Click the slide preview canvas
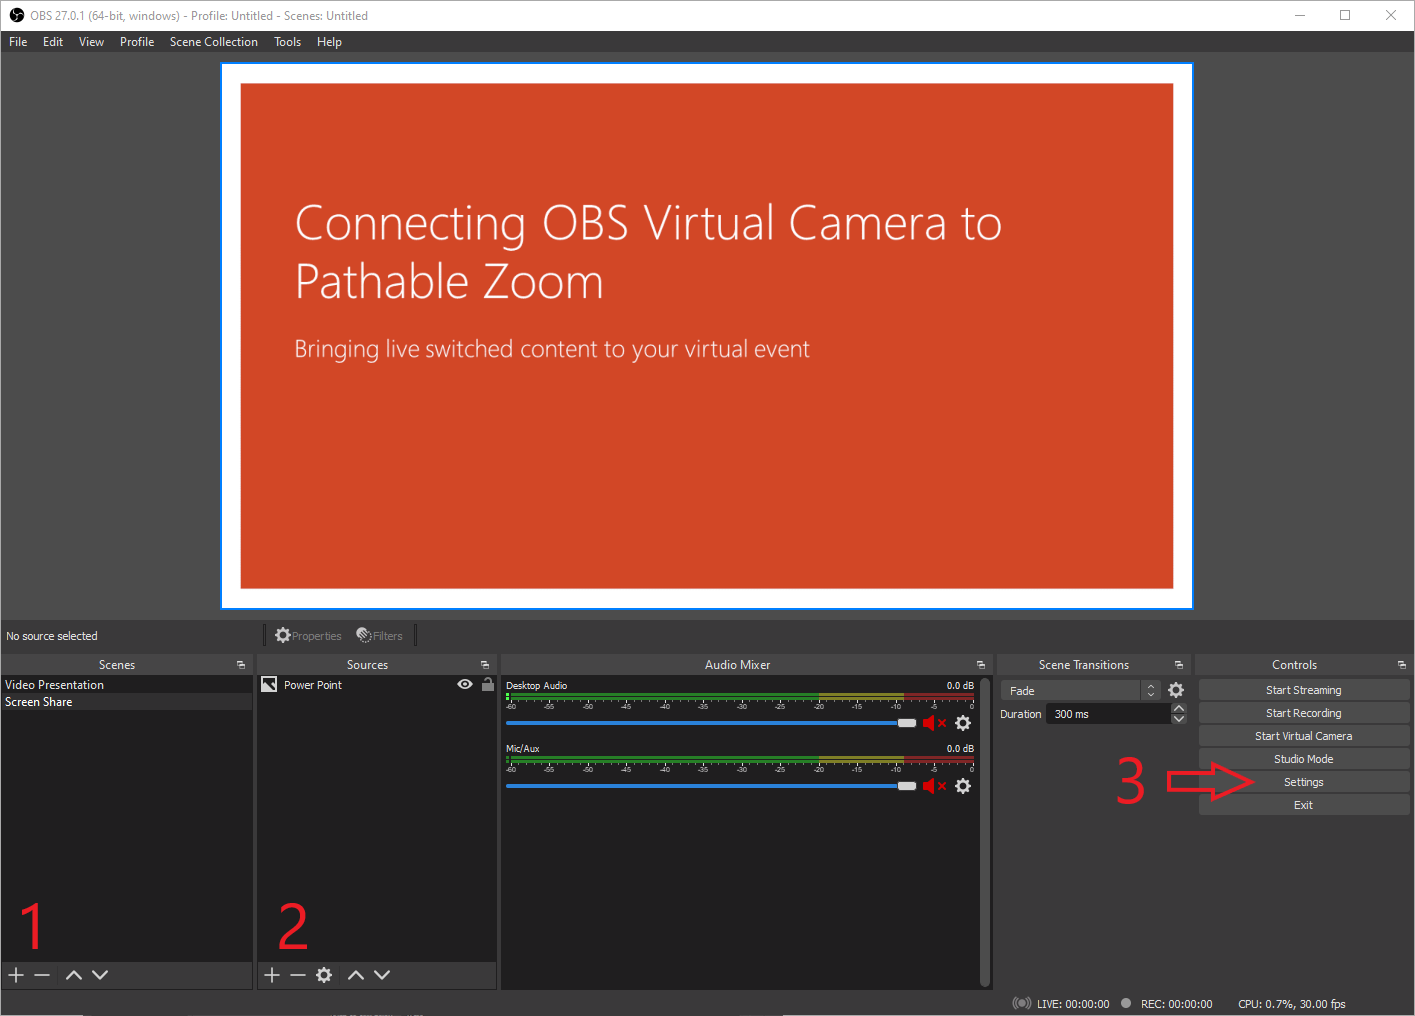 click(x=707, y=336)
